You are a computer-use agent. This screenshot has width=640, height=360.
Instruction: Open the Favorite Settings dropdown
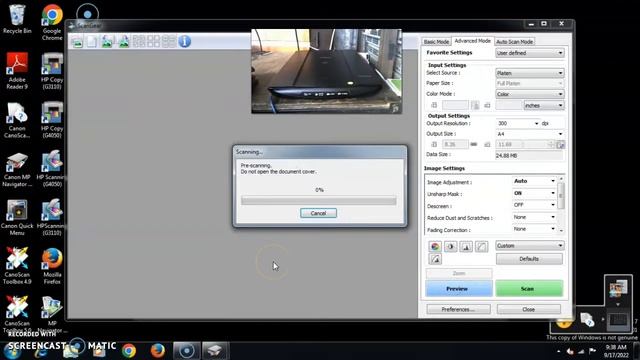coord(529,53)
